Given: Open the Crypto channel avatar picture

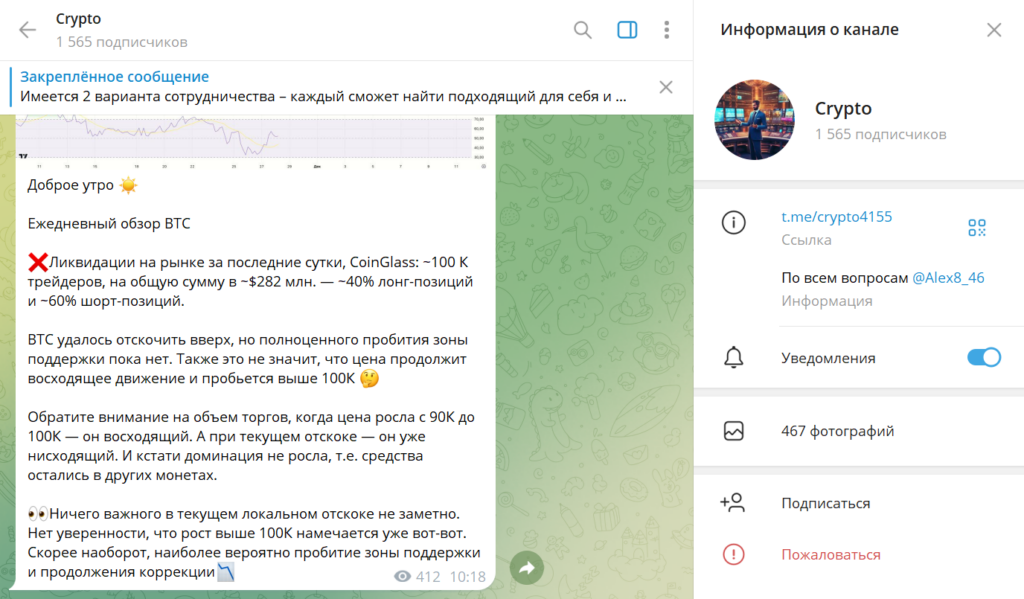Looking at the screenshot, I should (754, 120).
